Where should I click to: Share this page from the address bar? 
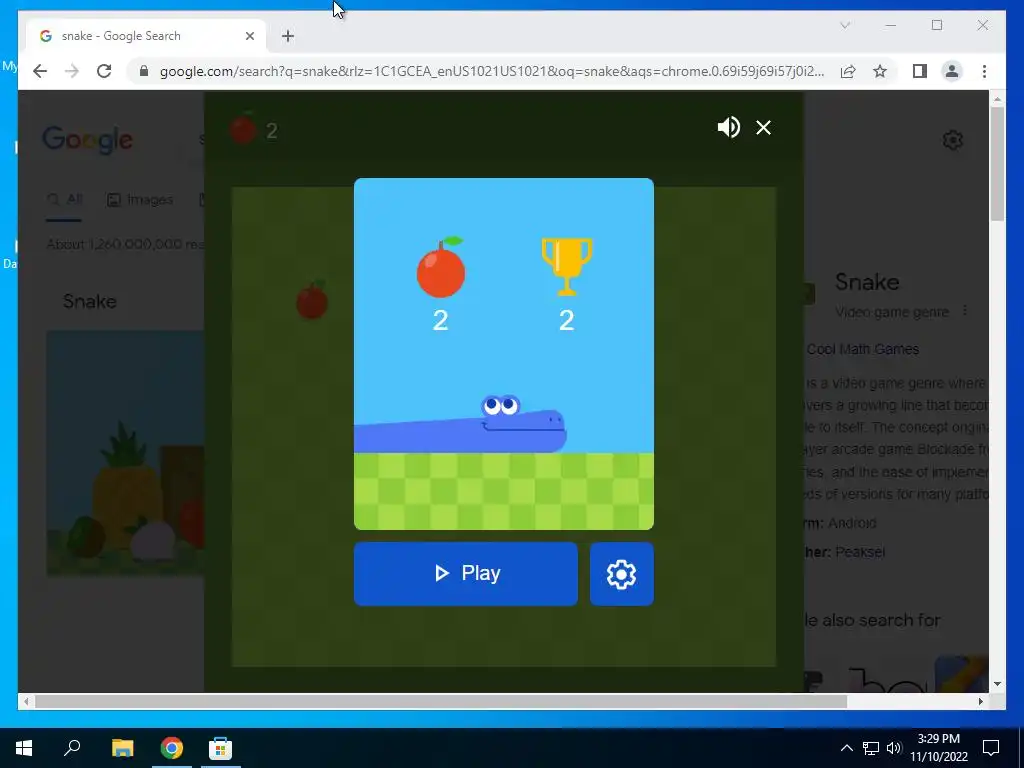tap(848, 71)
